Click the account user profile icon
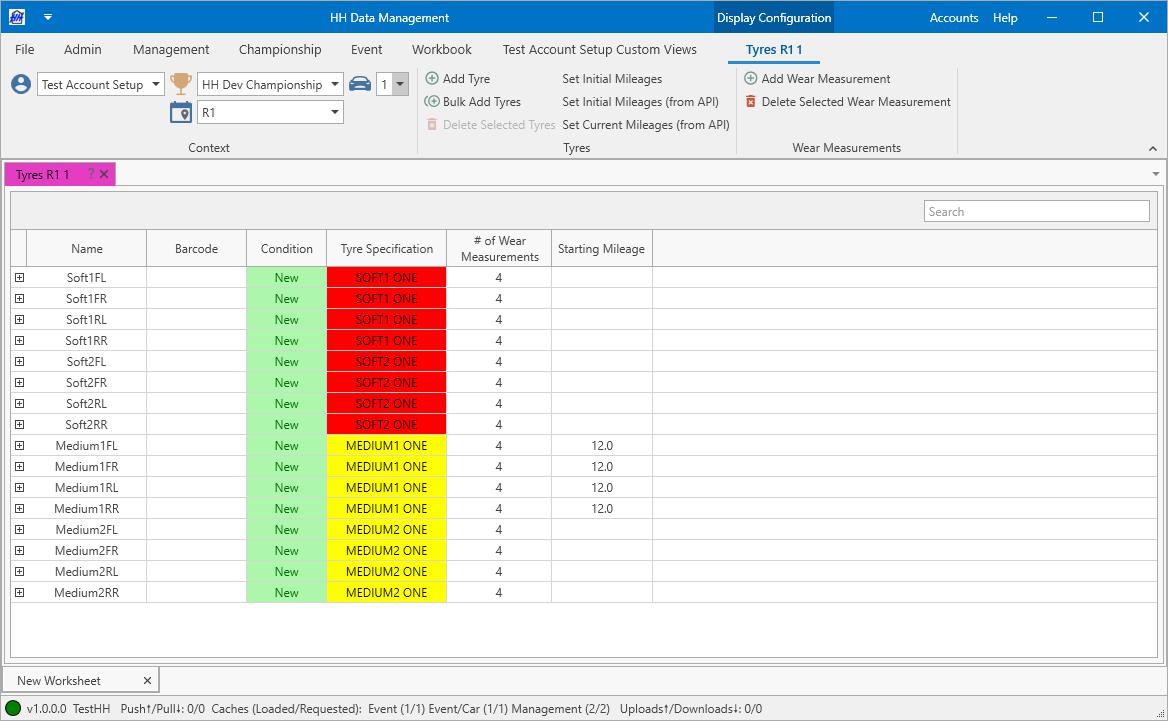 (x=21, y=84)
